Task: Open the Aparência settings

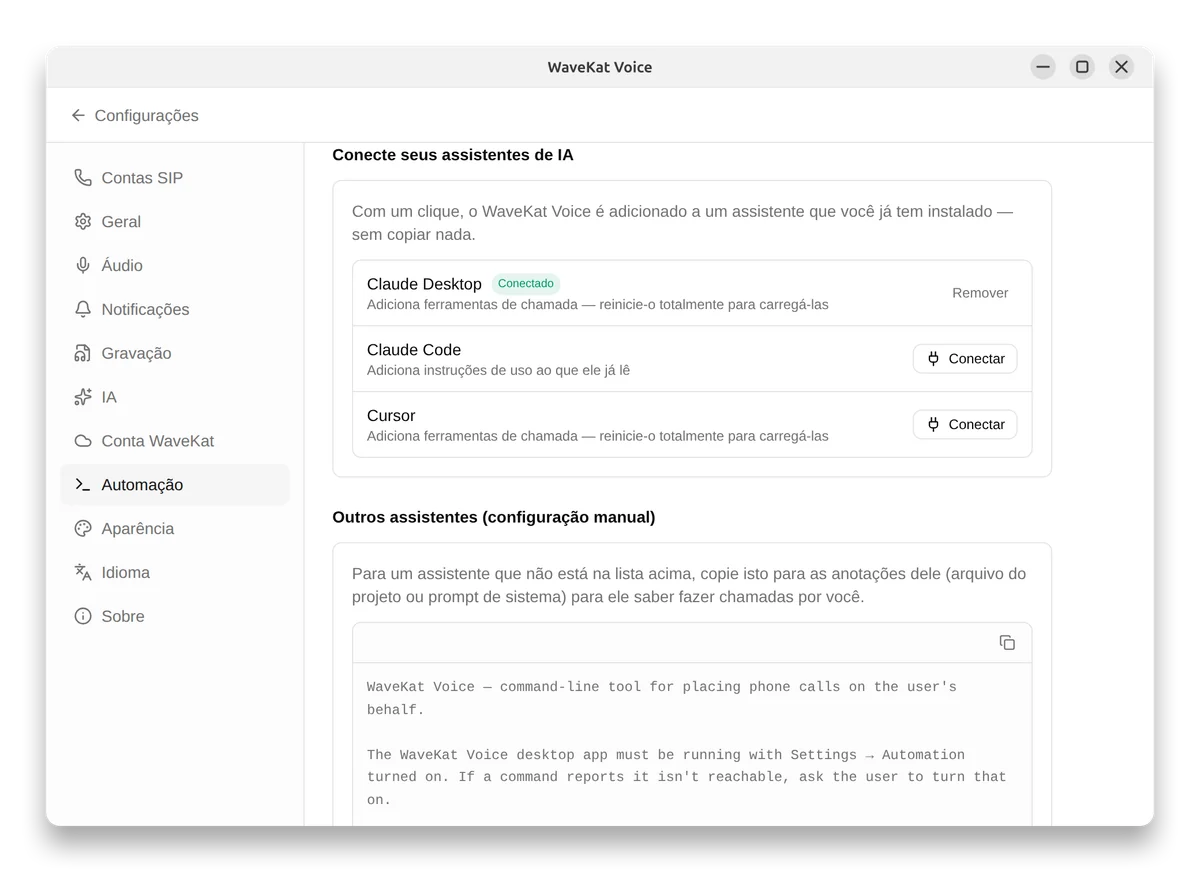Action: pyautogui.click(x=175, y=529)
